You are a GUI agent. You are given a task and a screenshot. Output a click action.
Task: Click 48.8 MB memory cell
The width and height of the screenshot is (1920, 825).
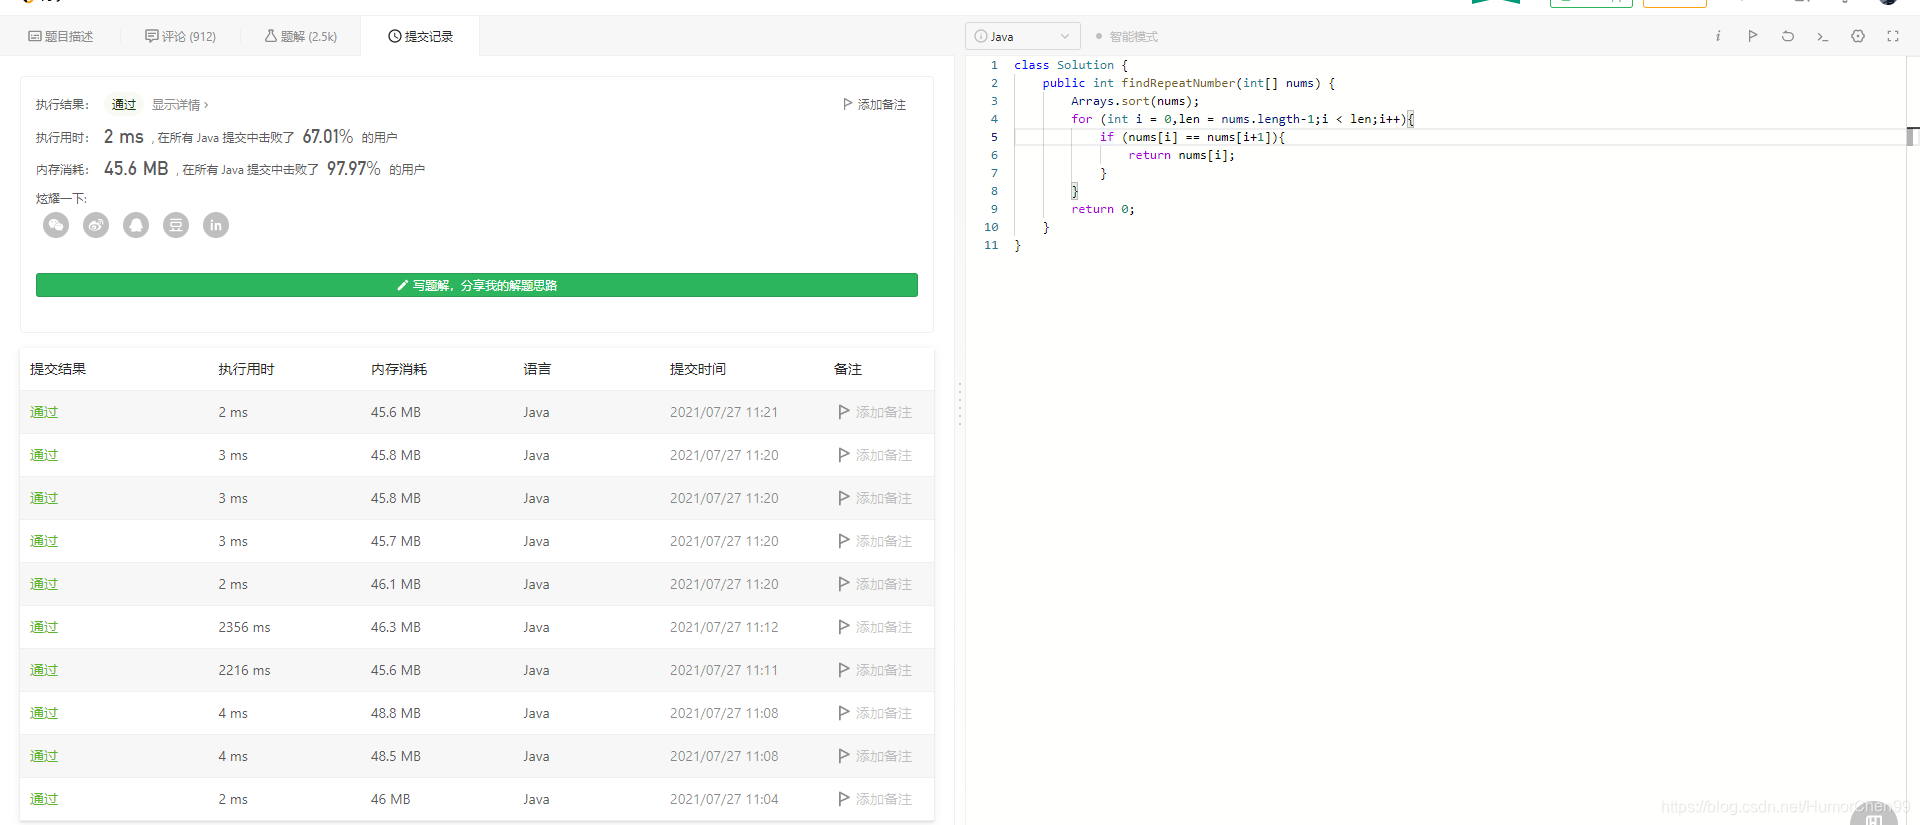(396, 713)
